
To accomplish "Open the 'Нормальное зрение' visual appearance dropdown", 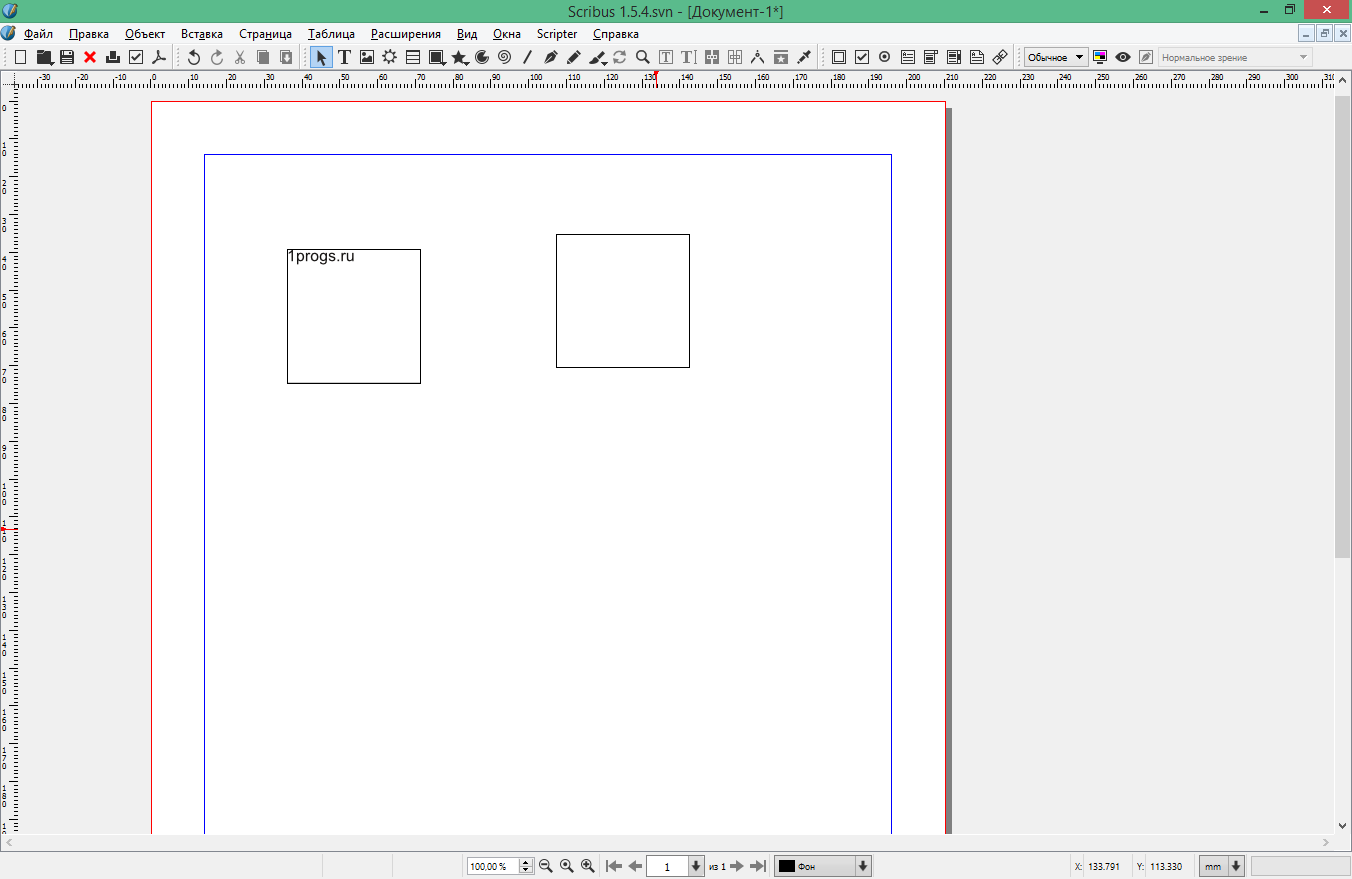I will pos(1235,57).
